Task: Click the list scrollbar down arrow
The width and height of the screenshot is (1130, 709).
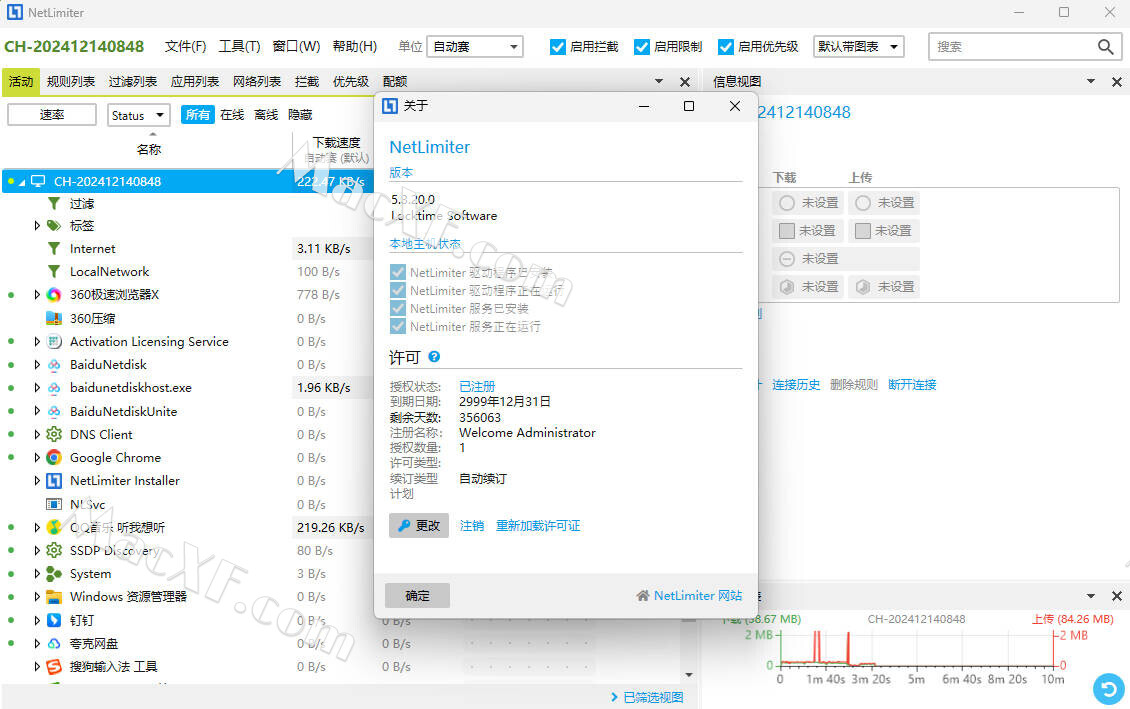Action: [x=689, y=675]
